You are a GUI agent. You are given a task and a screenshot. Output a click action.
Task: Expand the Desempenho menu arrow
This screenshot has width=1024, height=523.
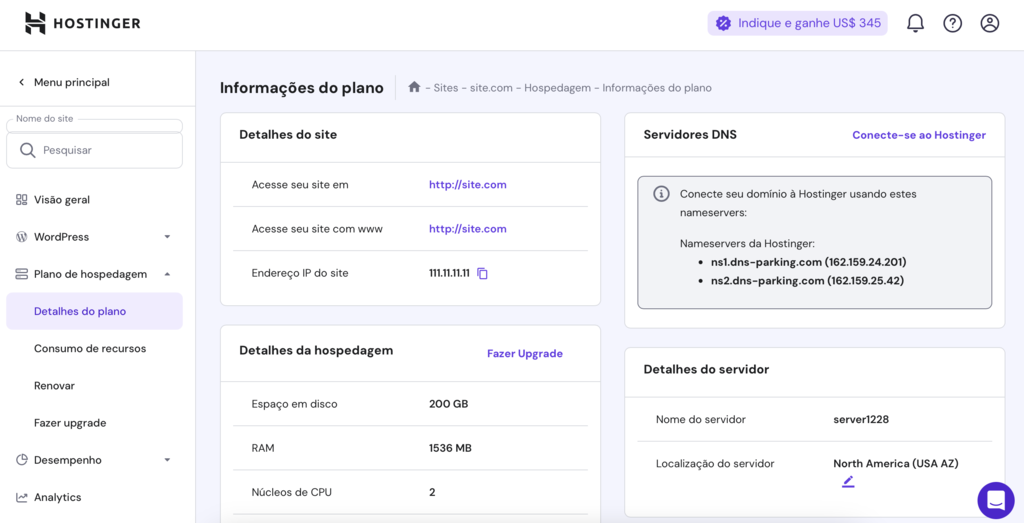[167, 460]
